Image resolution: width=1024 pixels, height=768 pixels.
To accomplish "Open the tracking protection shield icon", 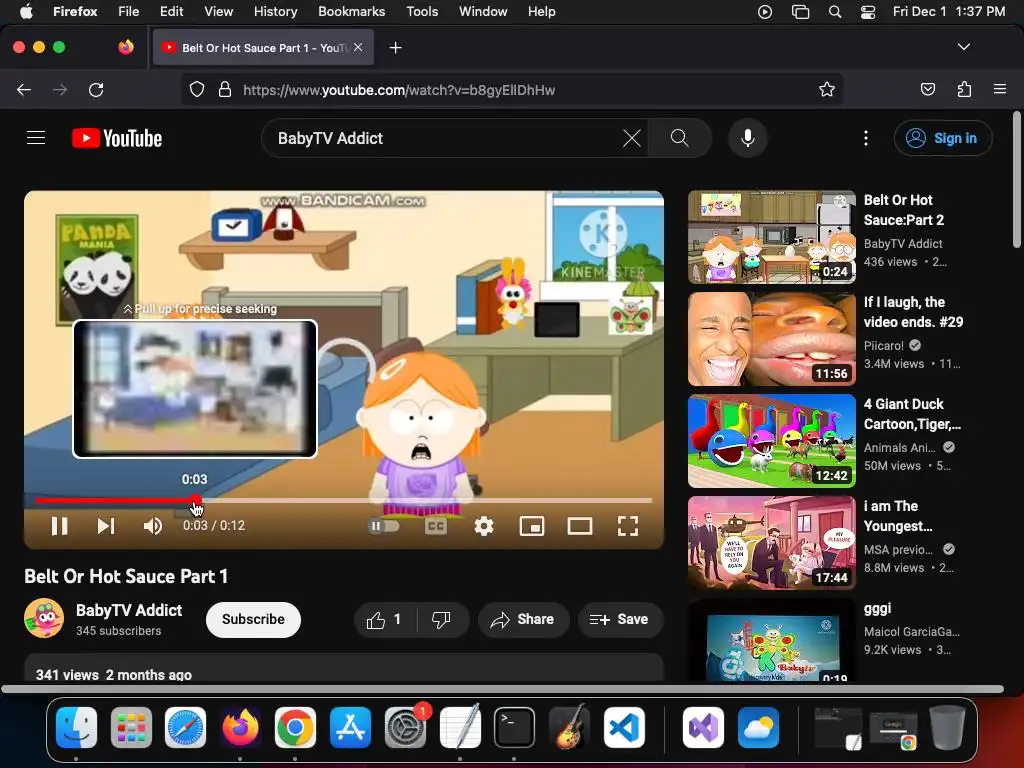I will pos(197,89).
